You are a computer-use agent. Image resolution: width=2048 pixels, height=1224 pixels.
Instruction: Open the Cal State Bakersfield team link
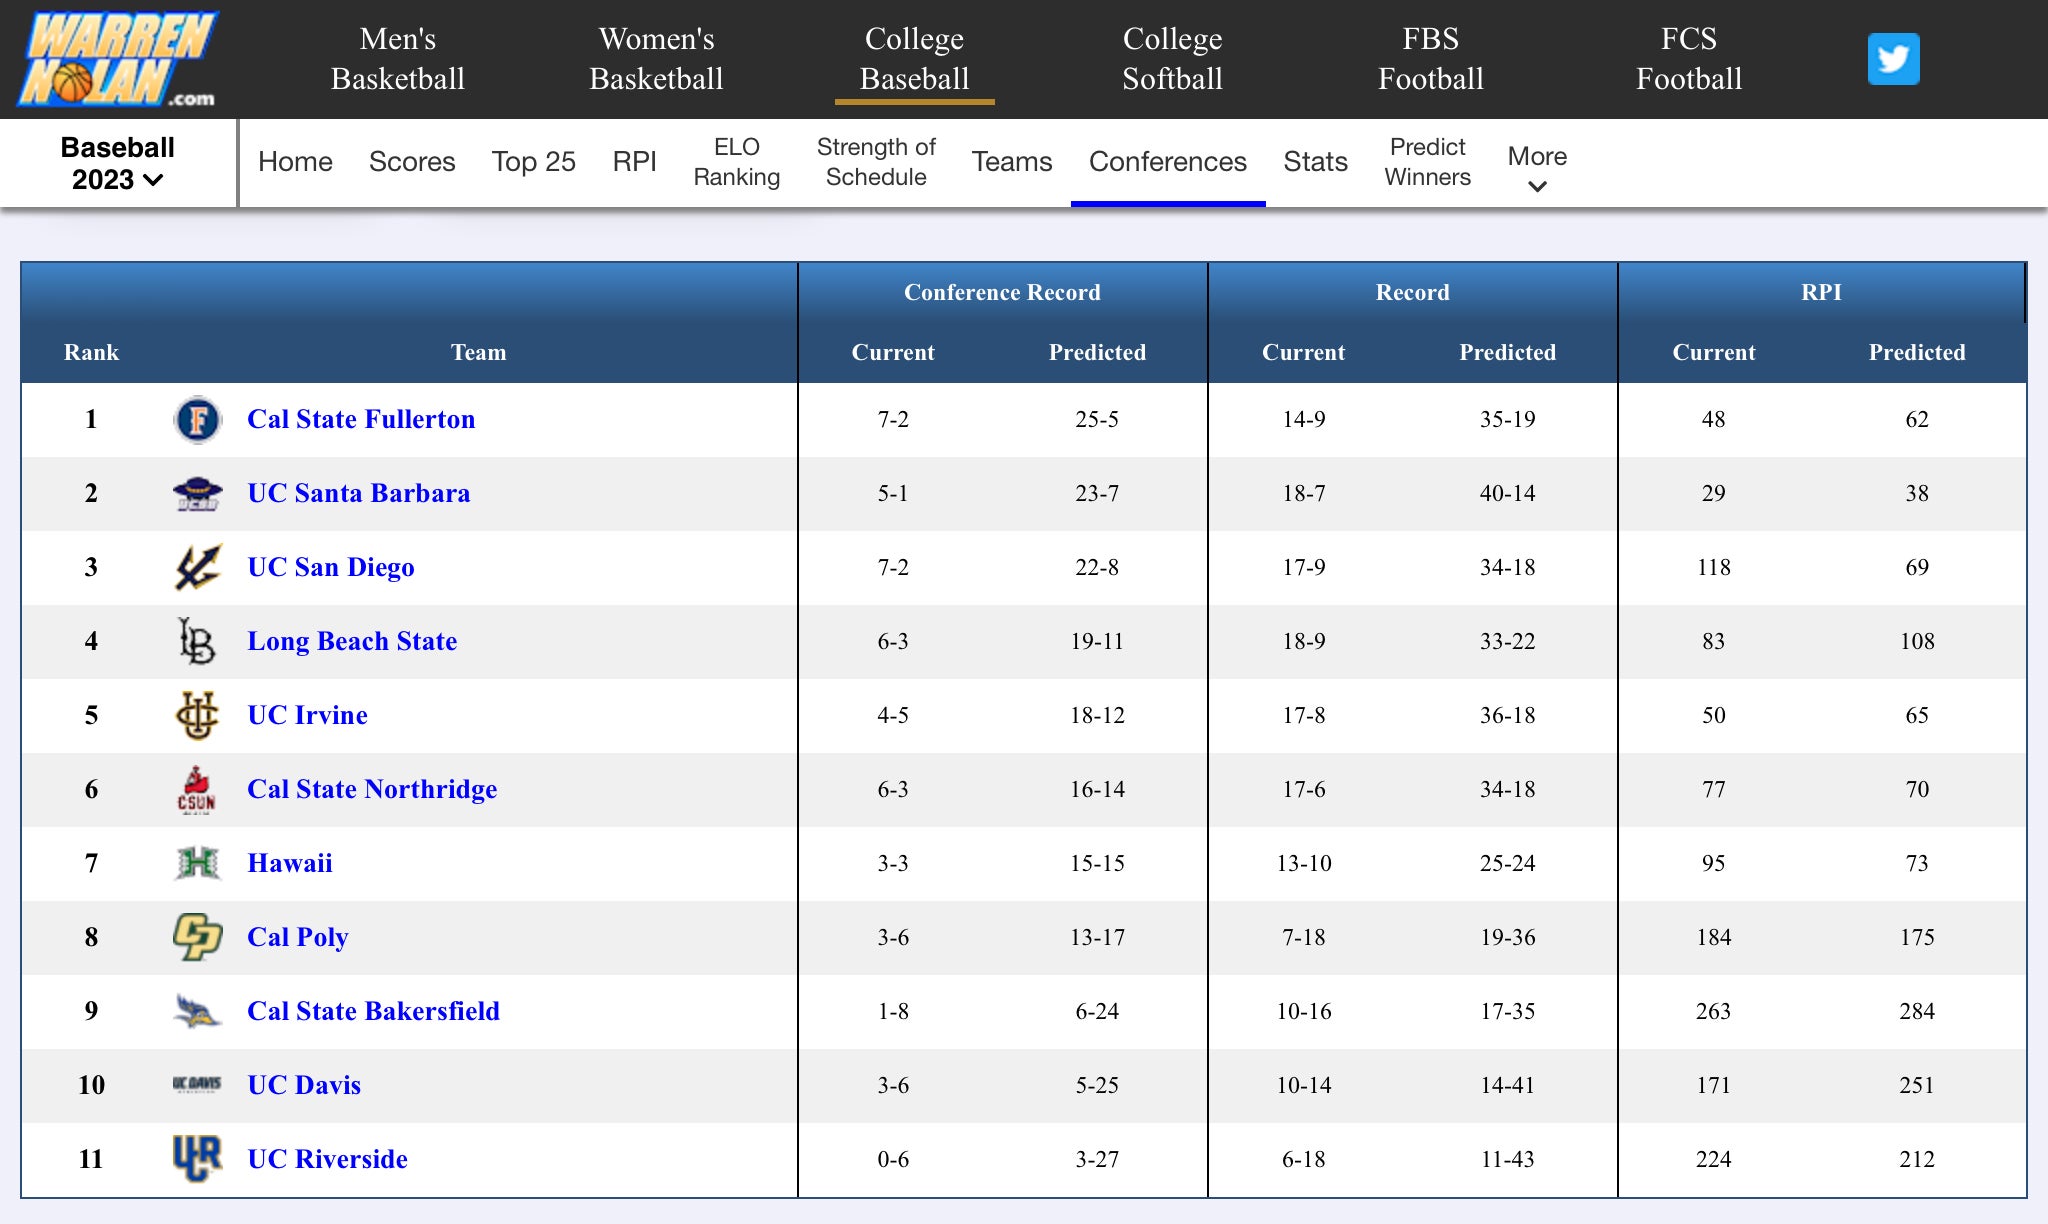tap(374, 1011)
